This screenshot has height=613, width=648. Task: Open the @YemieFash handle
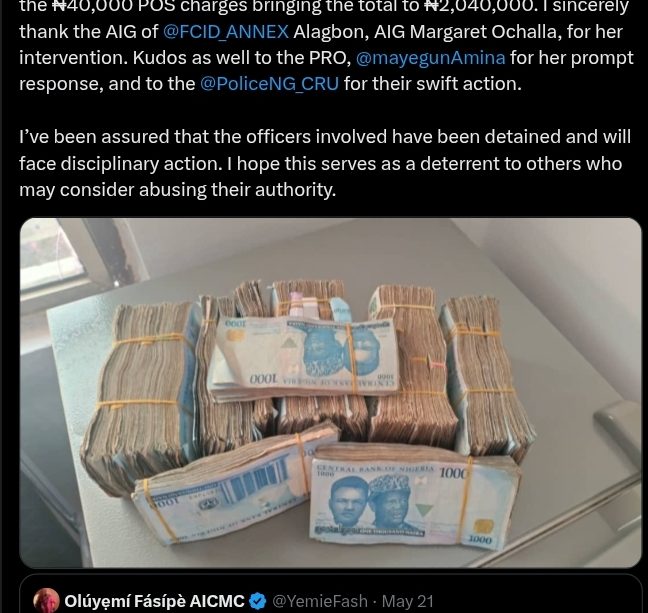pyautogui.click(x=319, y=601)
